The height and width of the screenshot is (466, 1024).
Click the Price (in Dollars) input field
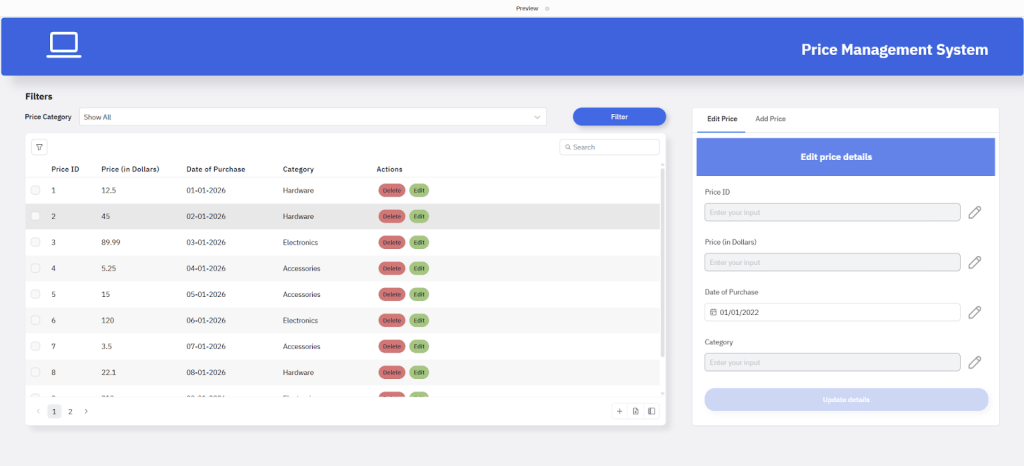tap(832, 262)
